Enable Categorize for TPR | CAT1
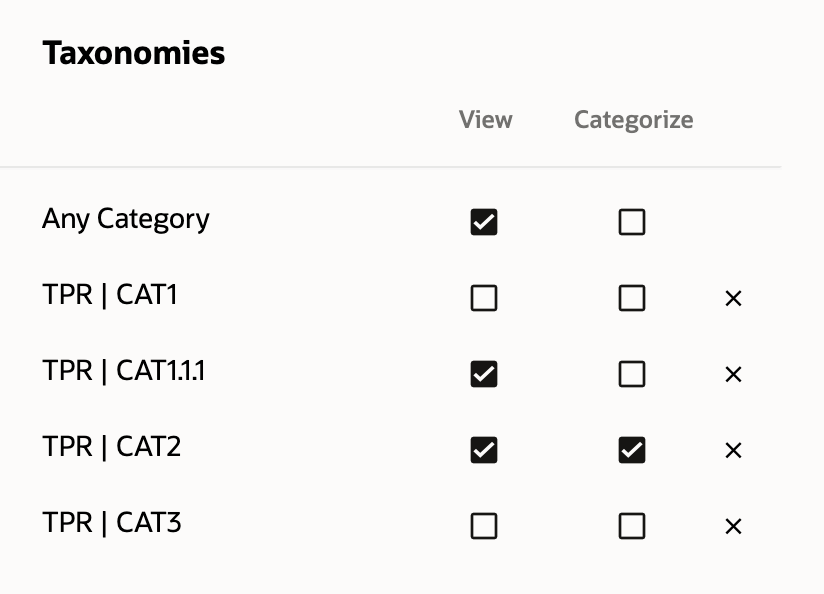This screenshot has width=824, height=594. pos(632,298)
